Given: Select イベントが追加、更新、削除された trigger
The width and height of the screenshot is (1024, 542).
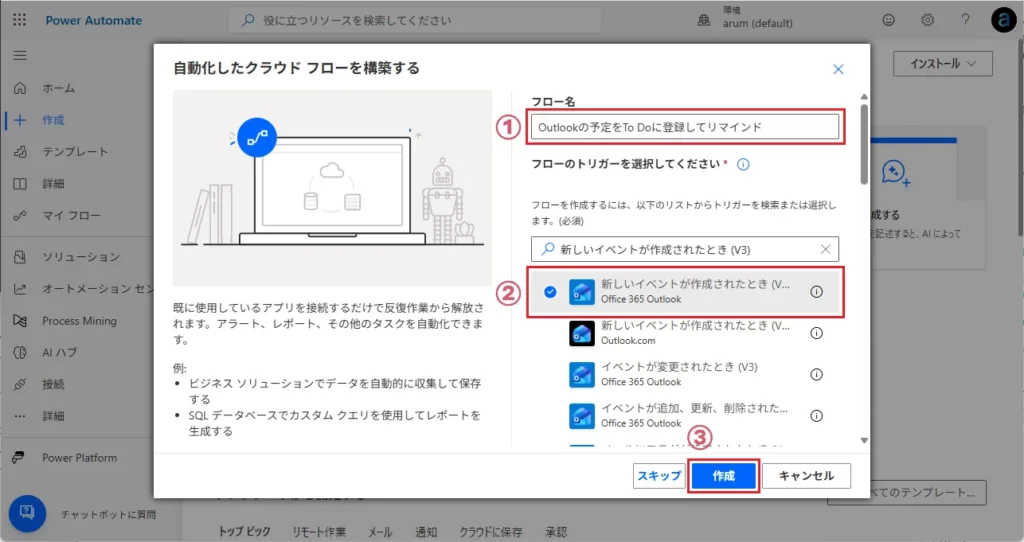Looking at the screenshot, I should pos(686,416).
